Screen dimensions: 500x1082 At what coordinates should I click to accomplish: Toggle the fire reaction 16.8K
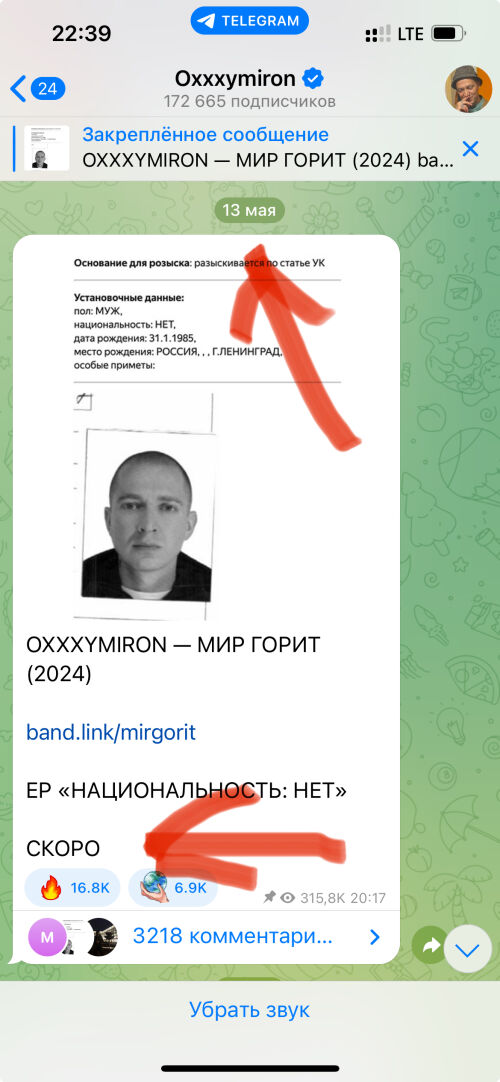[x=72, y=887]
